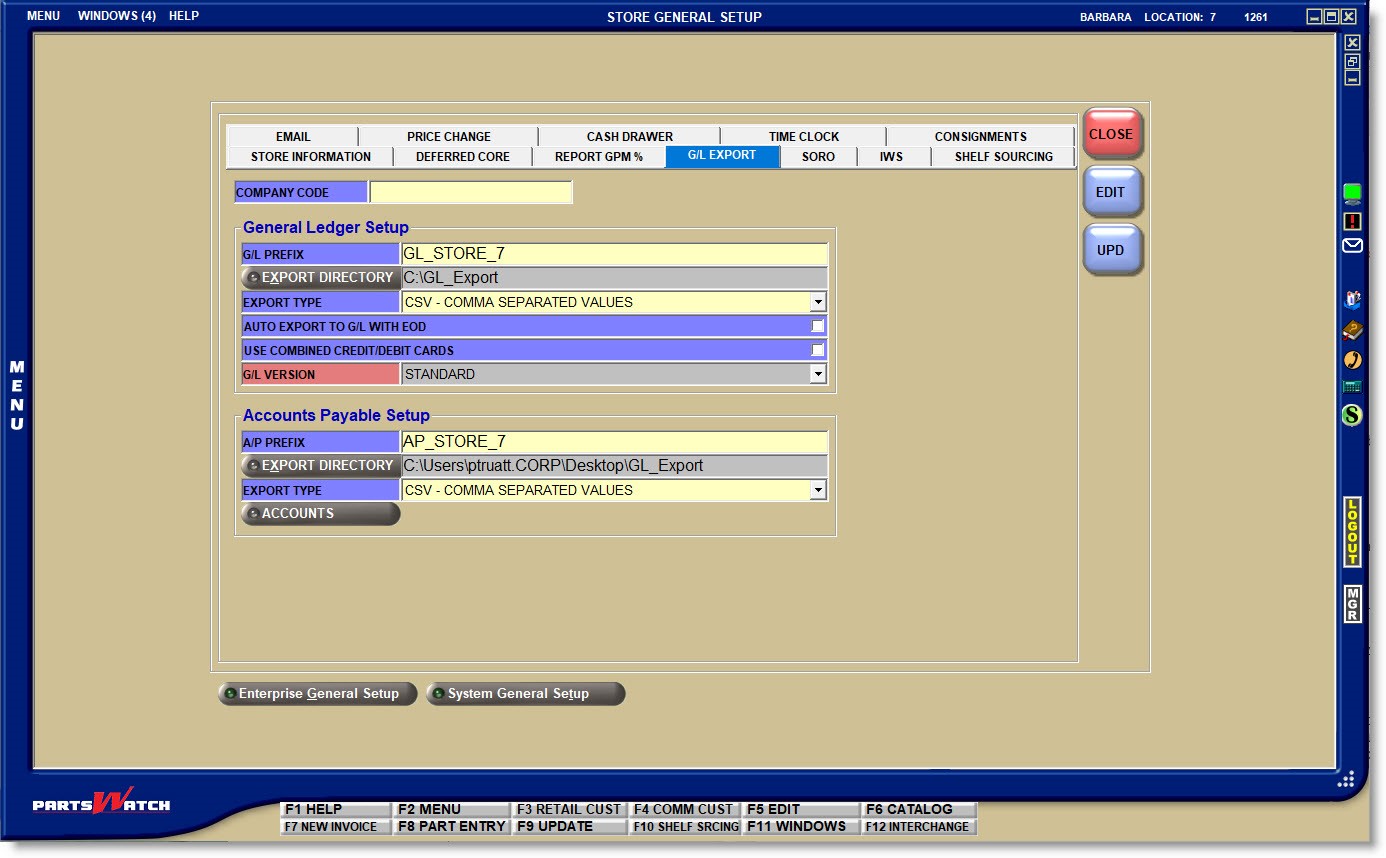This screenshot has width=1386, height=858.
Task: Click the vertical LOGOUT icon
Action: pos(1352,532)
